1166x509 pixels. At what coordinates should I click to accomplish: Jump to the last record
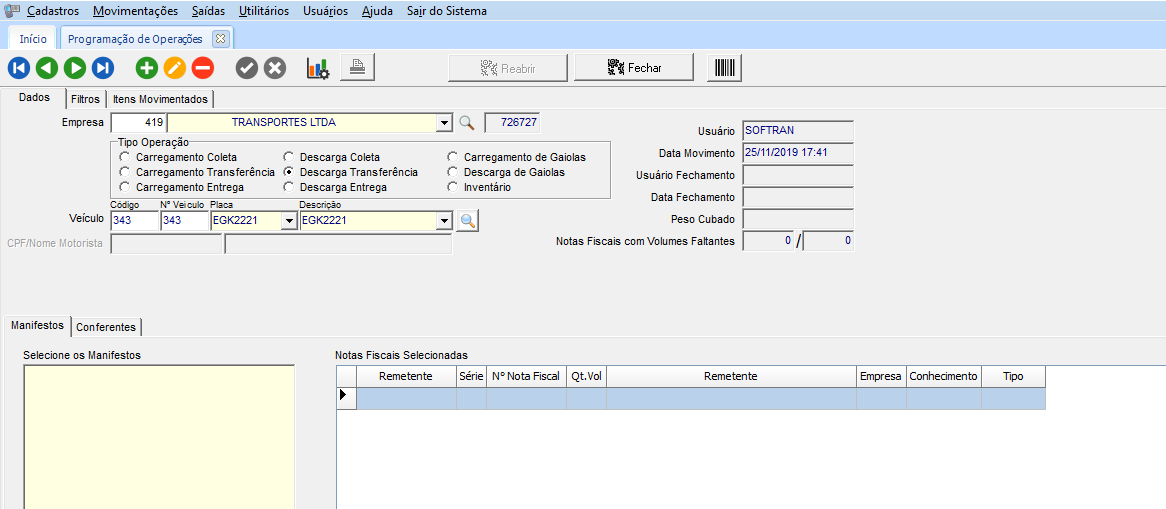(103, 68)
